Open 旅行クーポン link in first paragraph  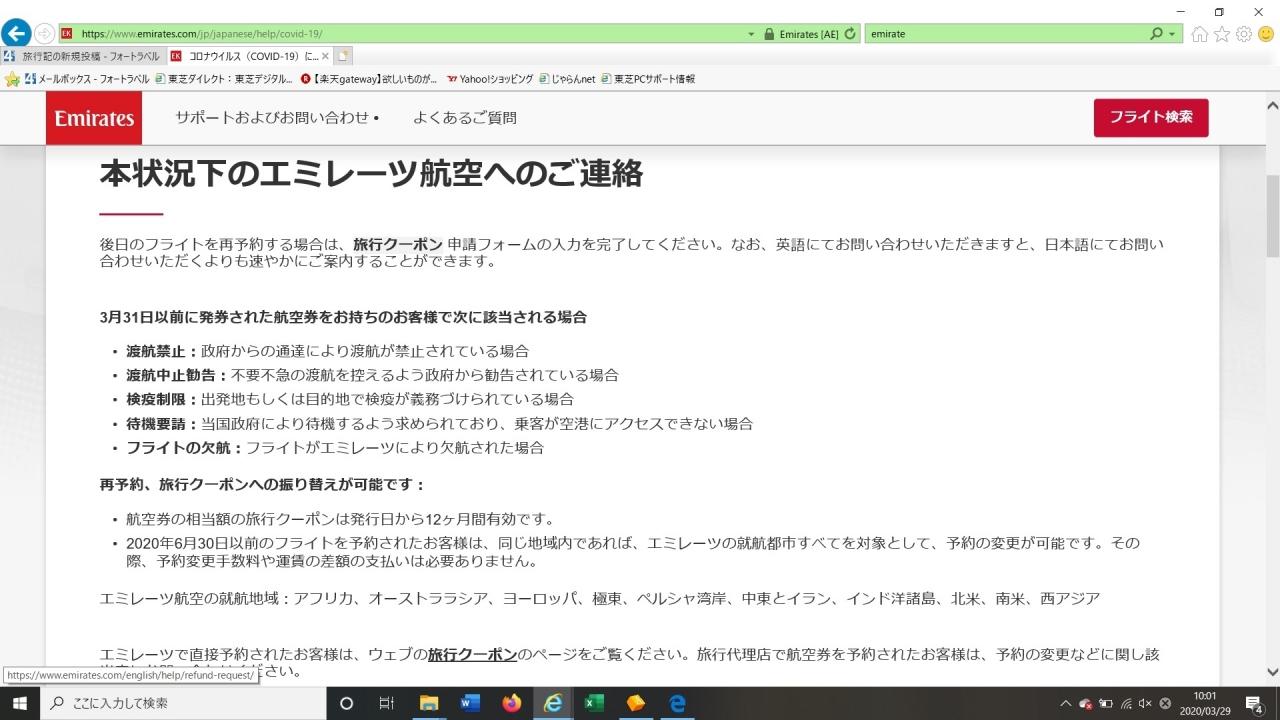[x=397, y=244]
